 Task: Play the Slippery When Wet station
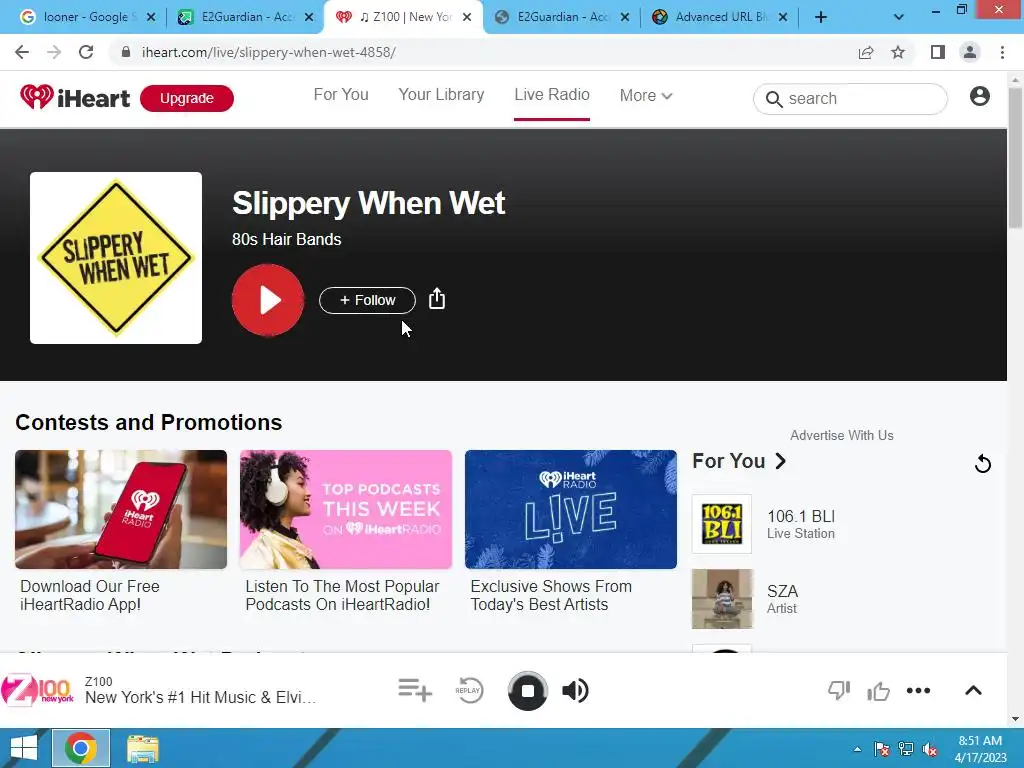click(268, 300)
